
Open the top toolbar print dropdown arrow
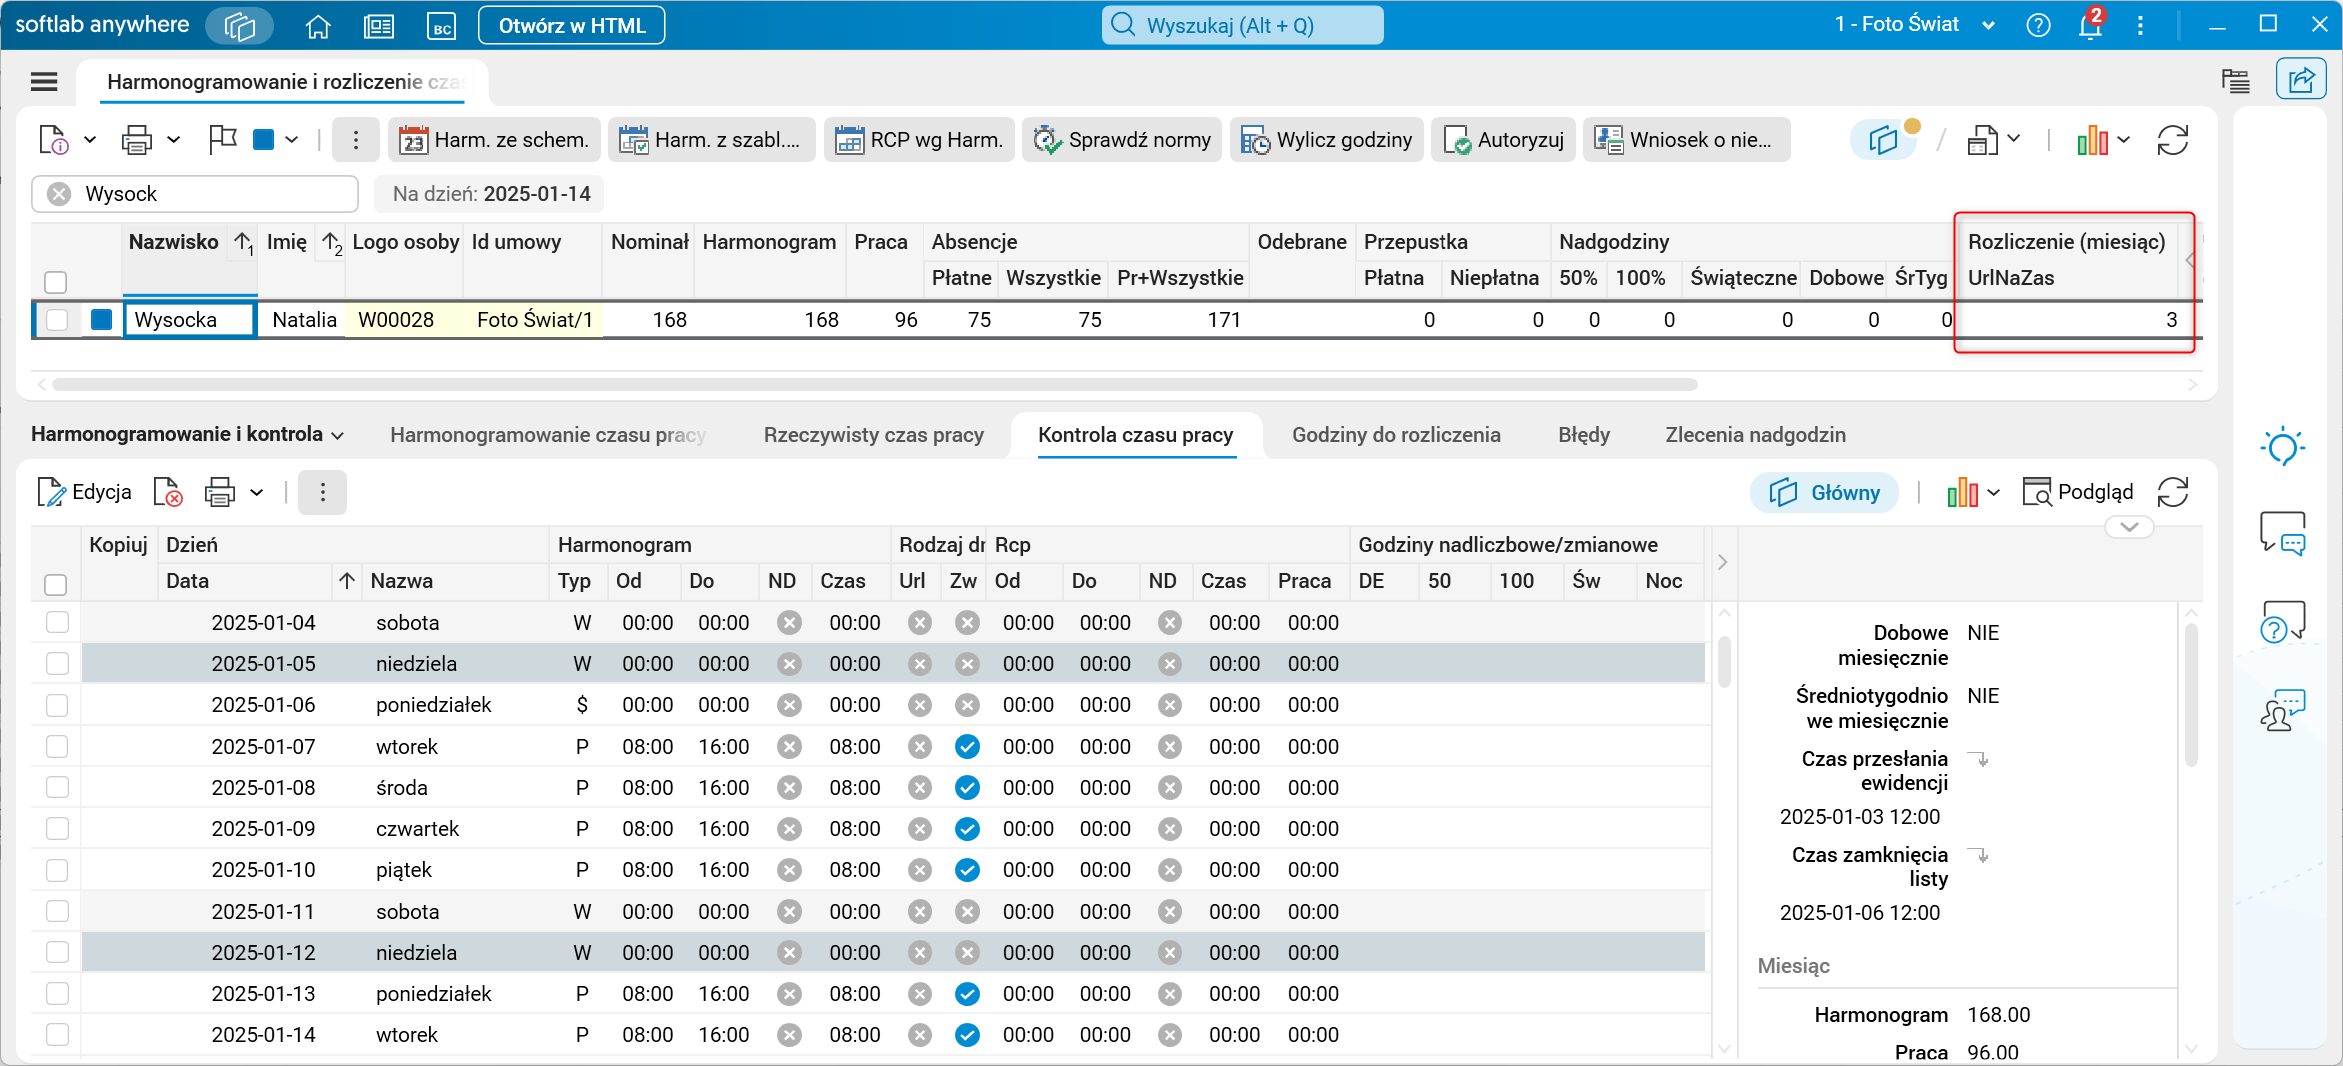(173, 140)
